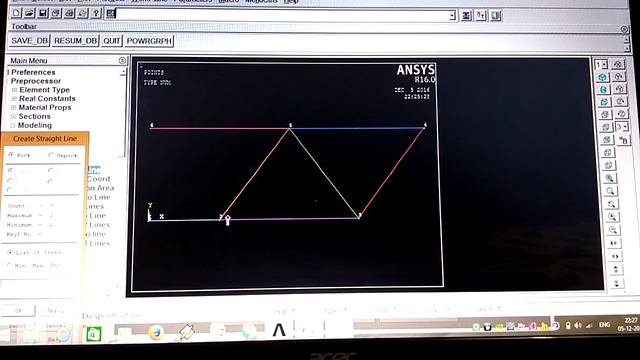Expand Sections tree node
The width and height of the screenshot is (640, 360).
[13, 116]
